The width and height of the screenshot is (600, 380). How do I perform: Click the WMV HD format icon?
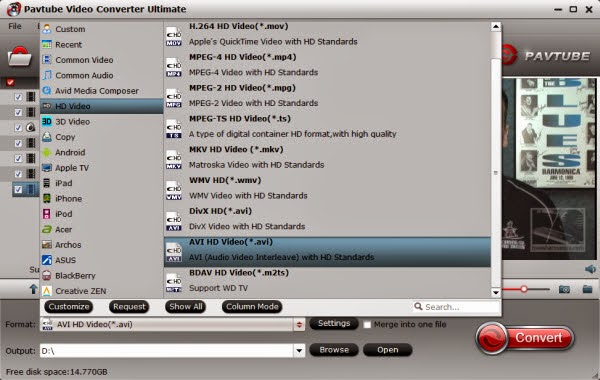click(x=174, y=191)
